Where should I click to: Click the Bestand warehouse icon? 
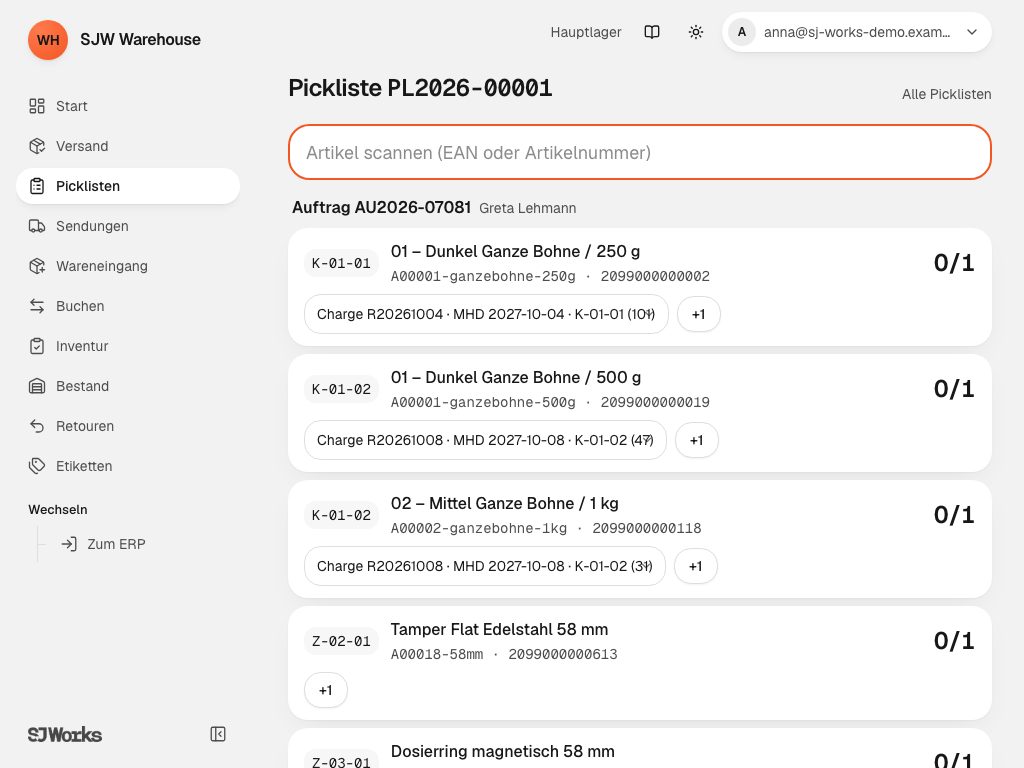37,386
